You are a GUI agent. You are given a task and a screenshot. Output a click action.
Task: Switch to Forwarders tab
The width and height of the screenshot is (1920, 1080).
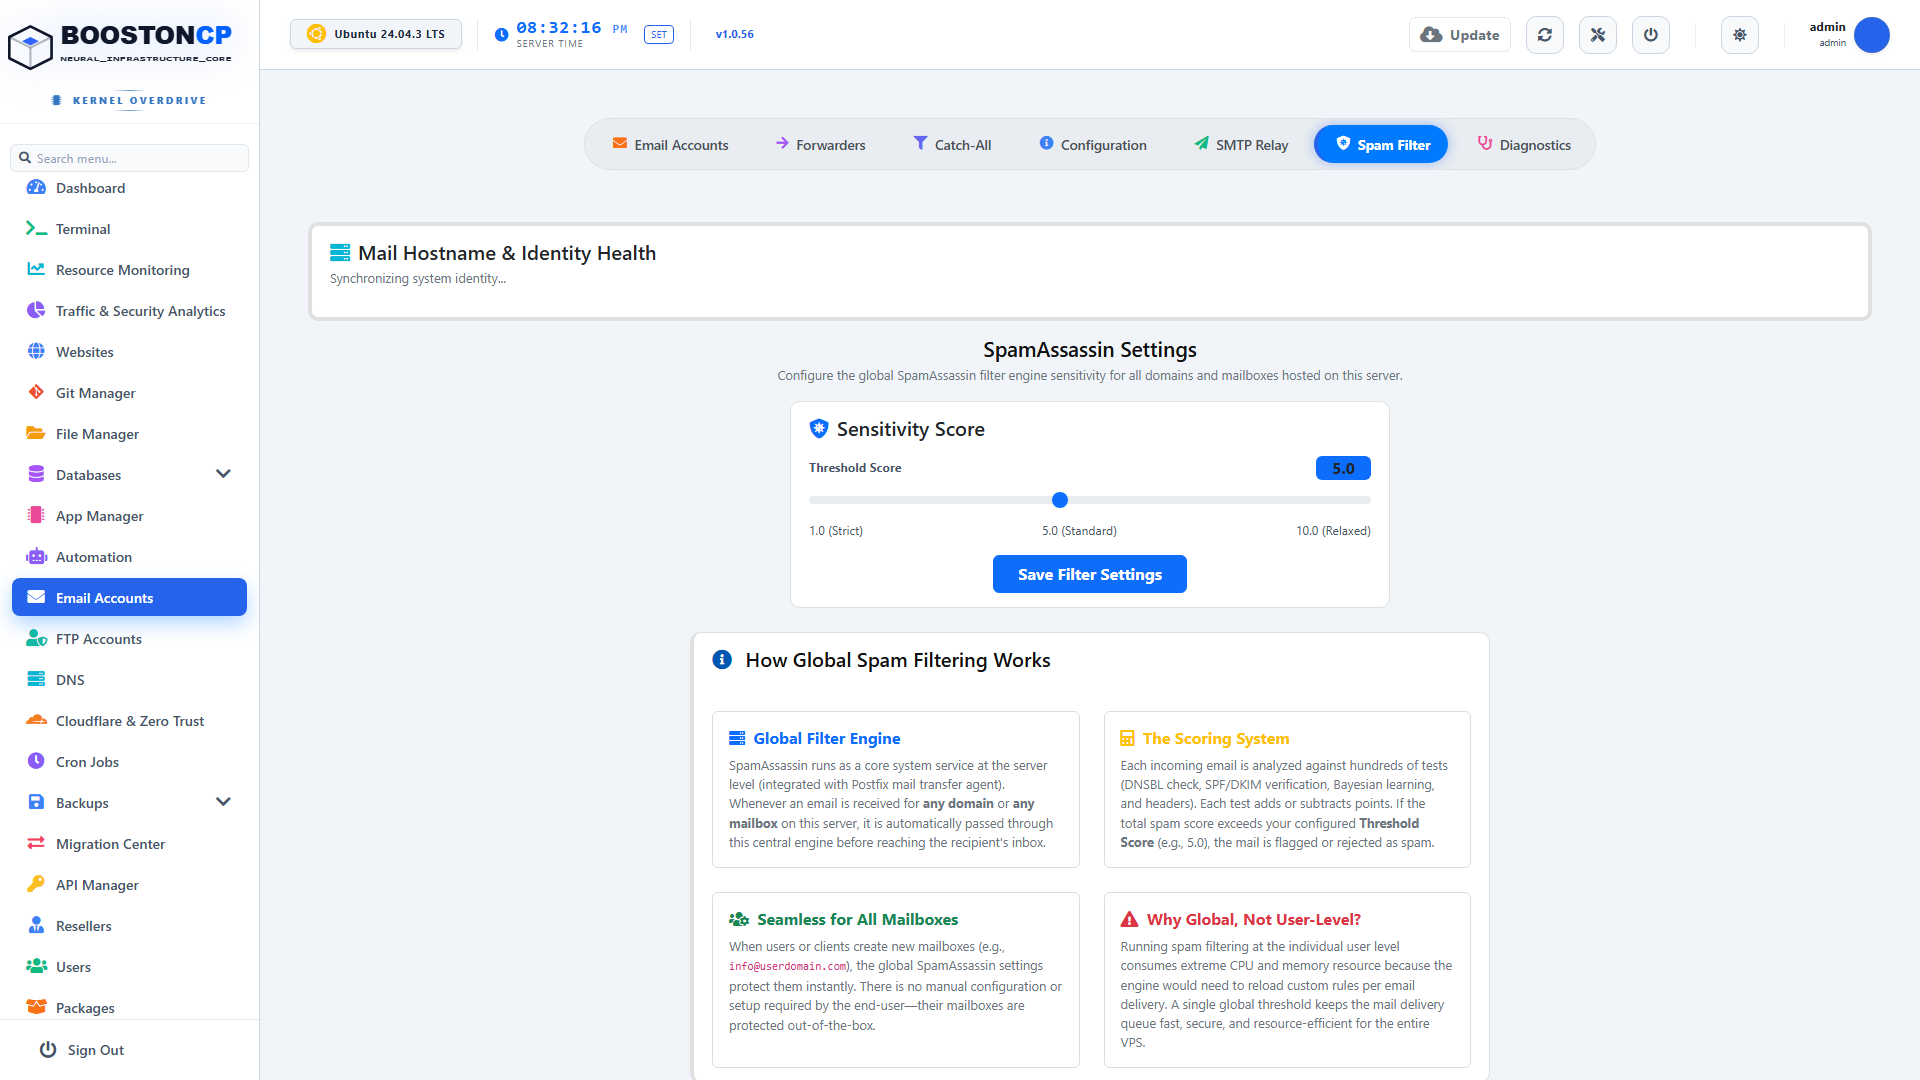(x=820, y=145)
